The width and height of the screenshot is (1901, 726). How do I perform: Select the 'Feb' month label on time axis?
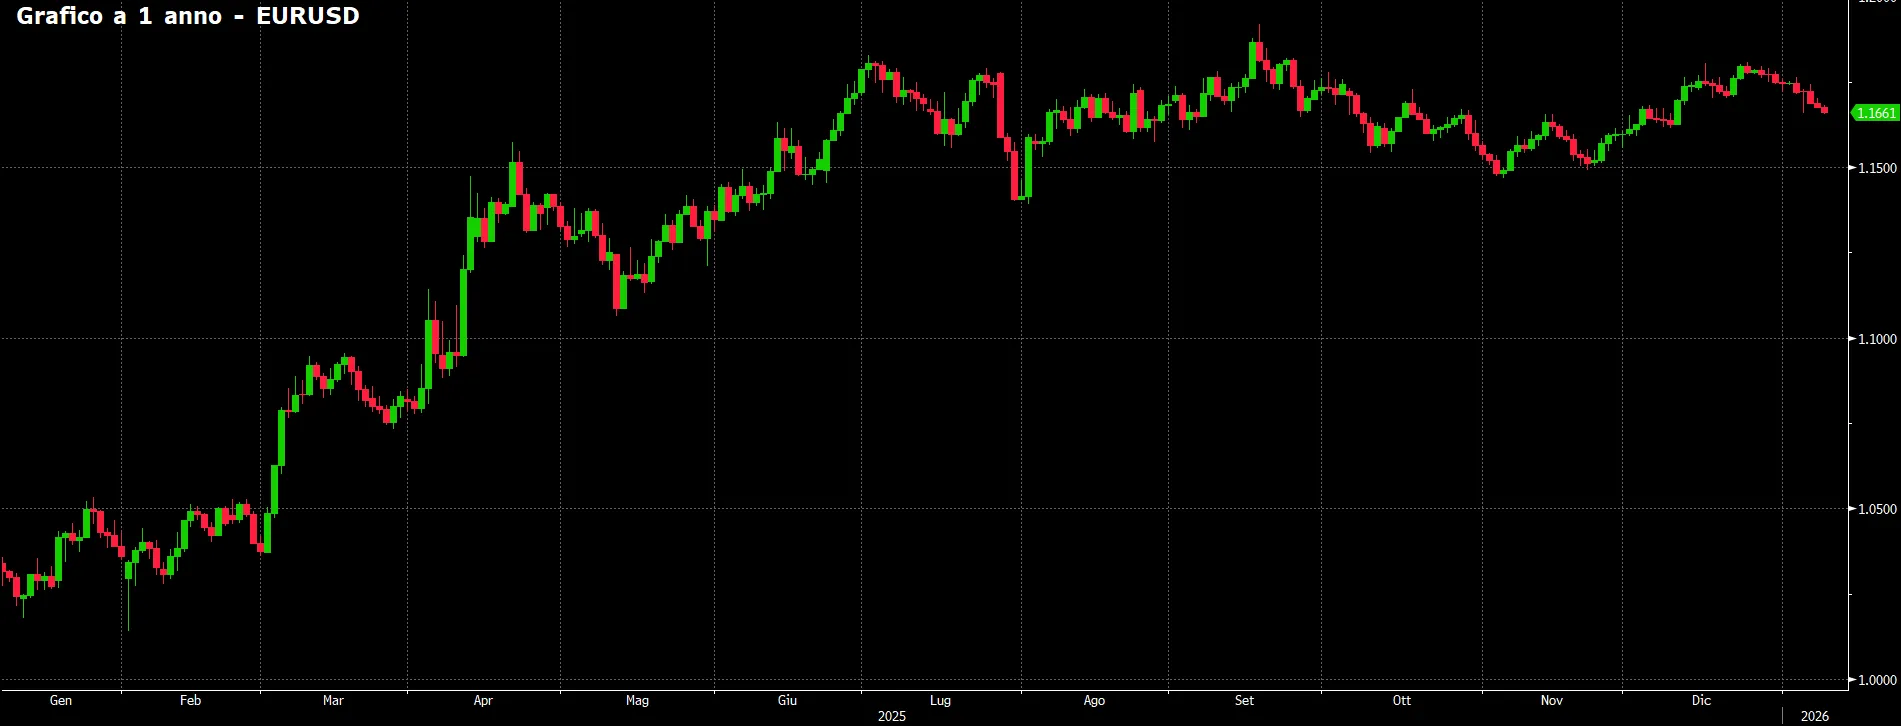(x=190, y=700)
